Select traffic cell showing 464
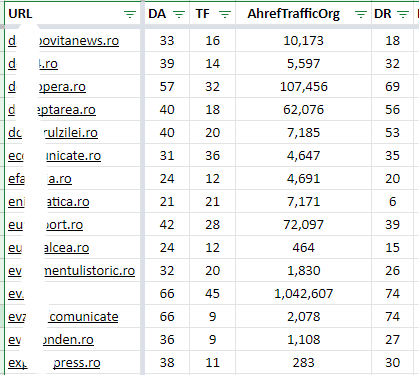 pyautogui.click(x=303, y=248)
